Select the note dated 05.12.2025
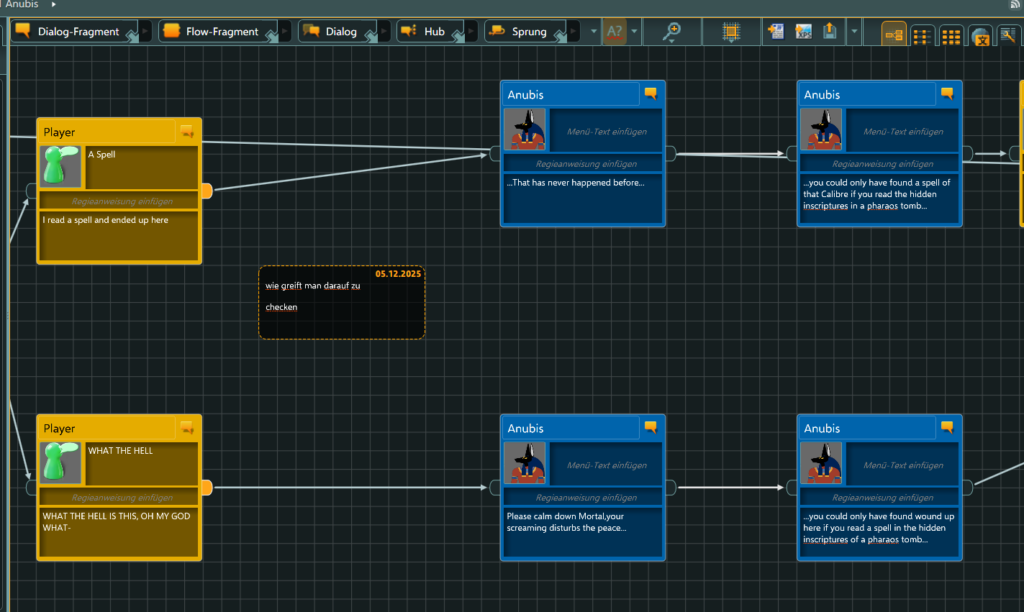This screenshot has height=612, width=1024. click(x=341, y=303)
